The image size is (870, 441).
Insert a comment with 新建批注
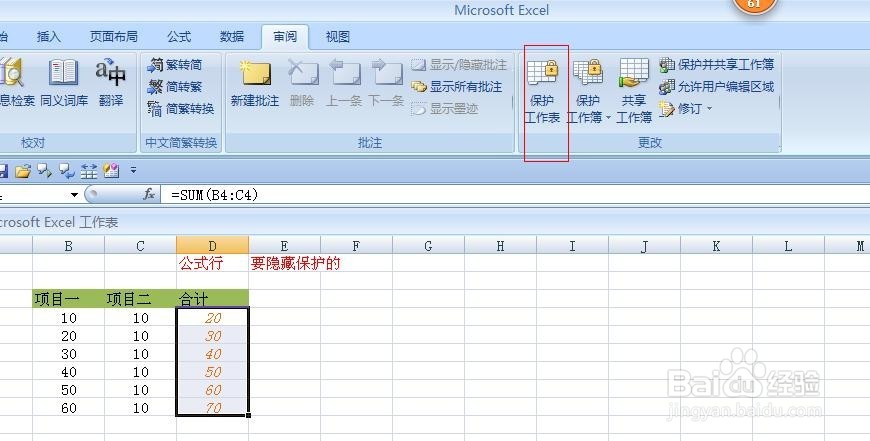coord(255,83)
